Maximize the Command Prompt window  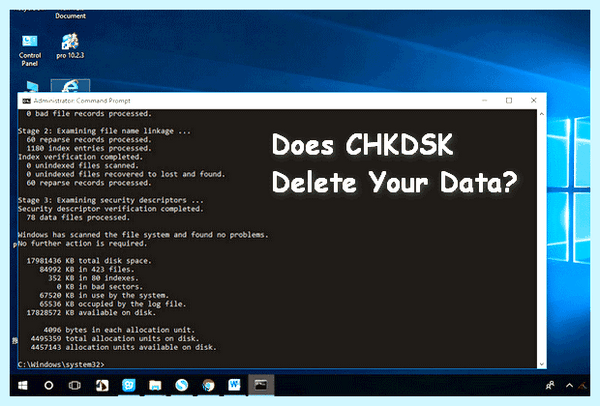509,100
